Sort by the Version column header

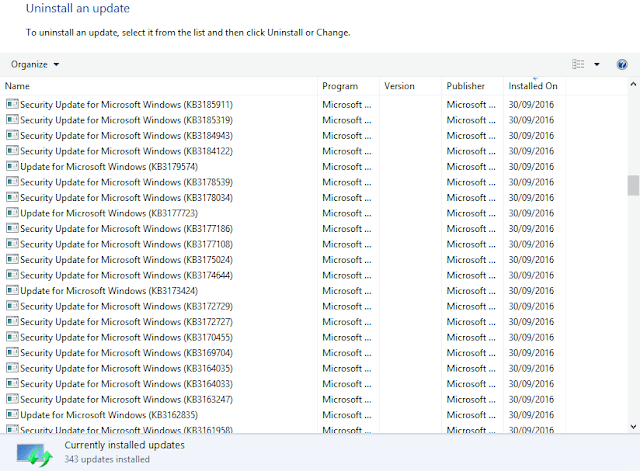411,86
